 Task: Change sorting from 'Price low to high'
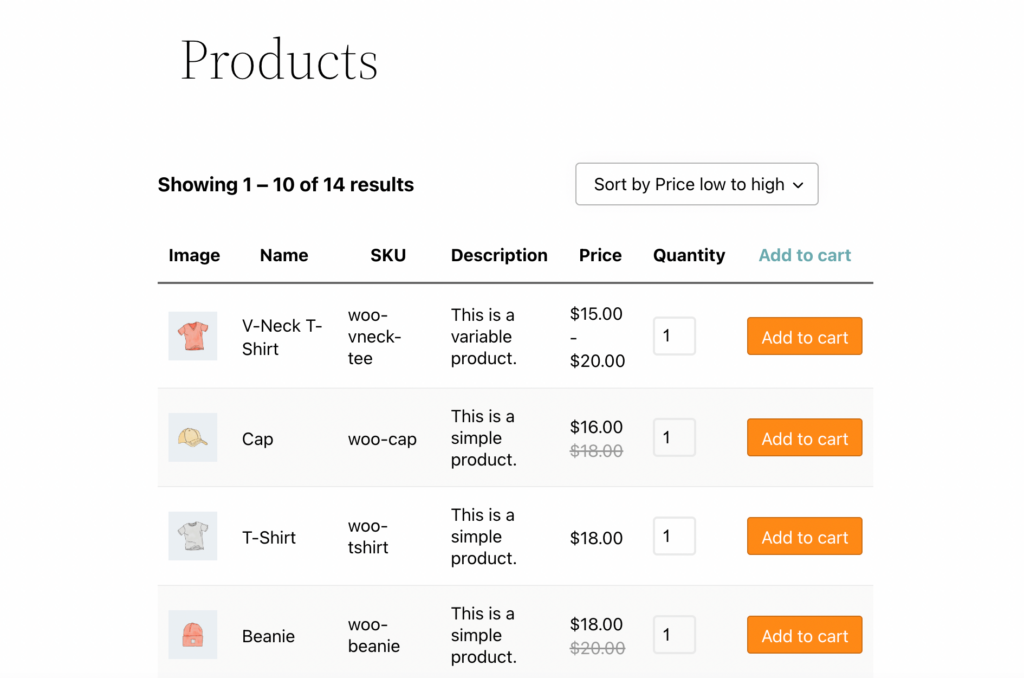(x=696, y=184)
